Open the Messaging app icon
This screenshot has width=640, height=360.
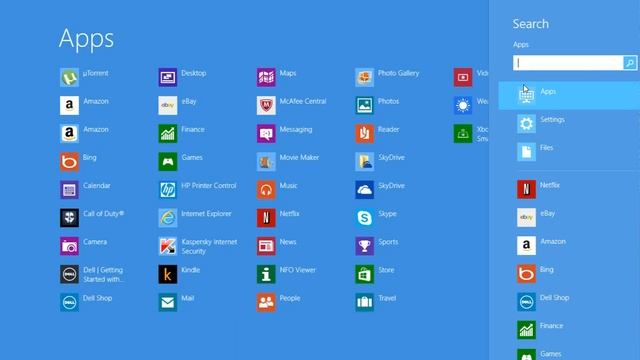266,133
